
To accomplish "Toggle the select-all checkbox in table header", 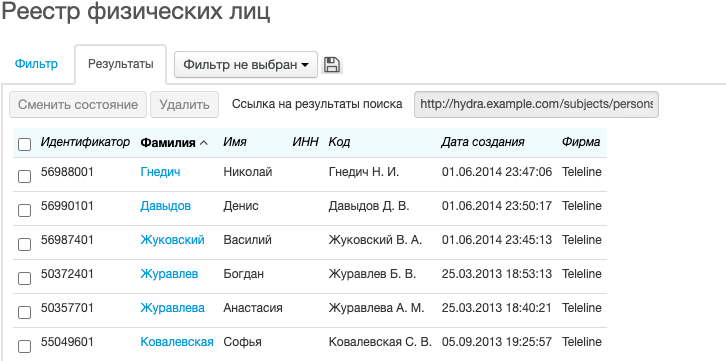I will pyautogui.click(x=24, y=144).
